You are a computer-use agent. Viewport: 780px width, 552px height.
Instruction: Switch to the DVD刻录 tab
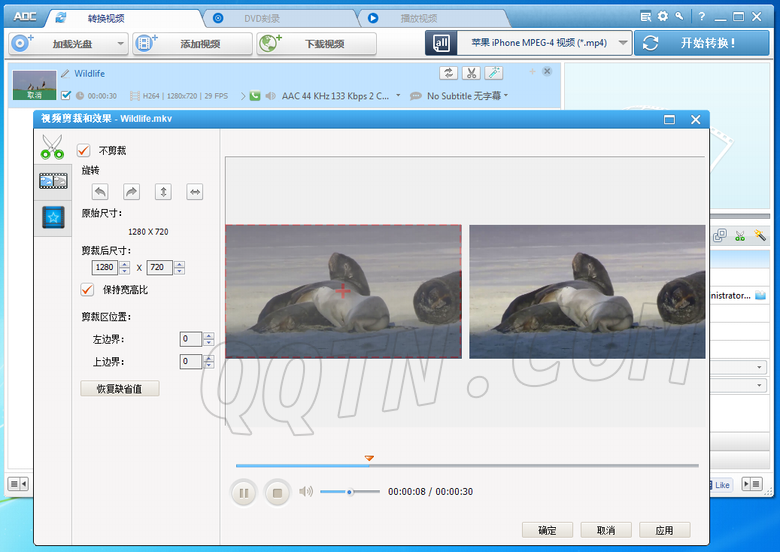262,18
